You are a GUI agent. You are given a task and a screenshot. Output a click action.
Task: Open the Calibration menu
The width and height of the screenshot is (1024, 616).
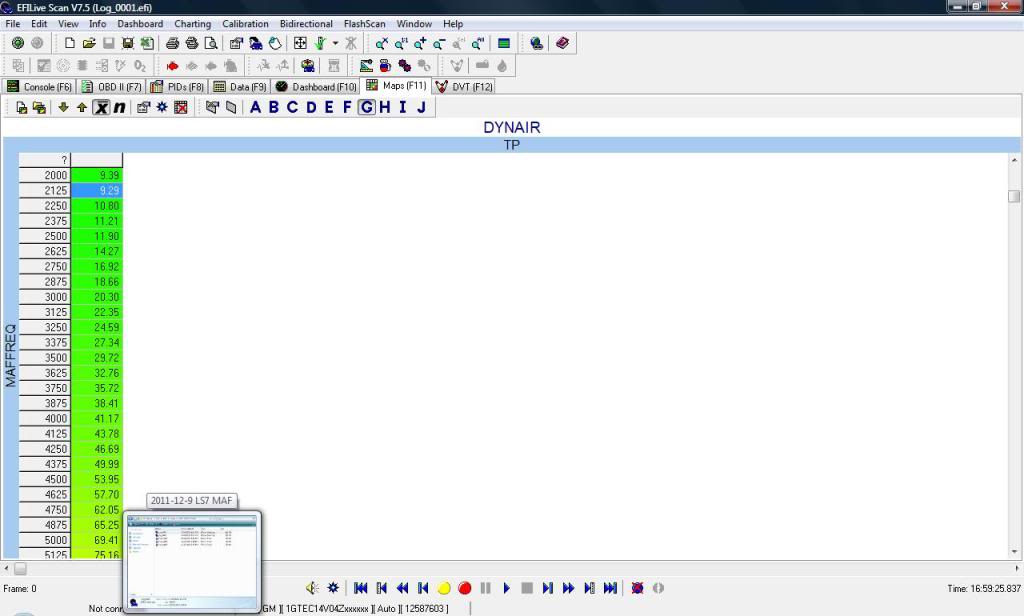245,24
